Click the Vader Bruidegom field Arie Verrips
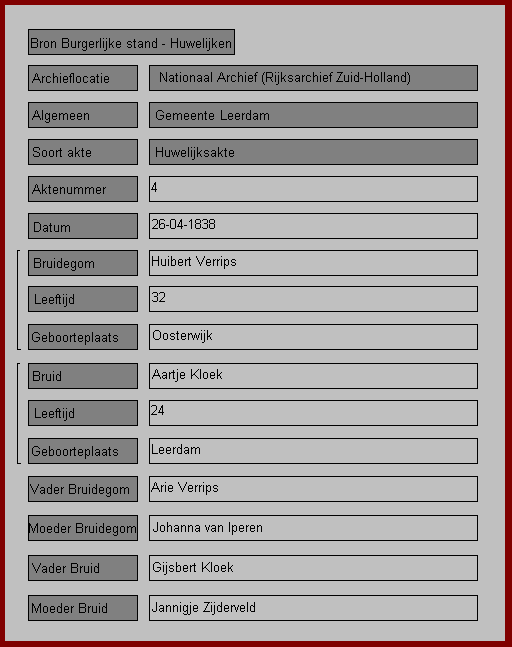 tap(313, 489)
